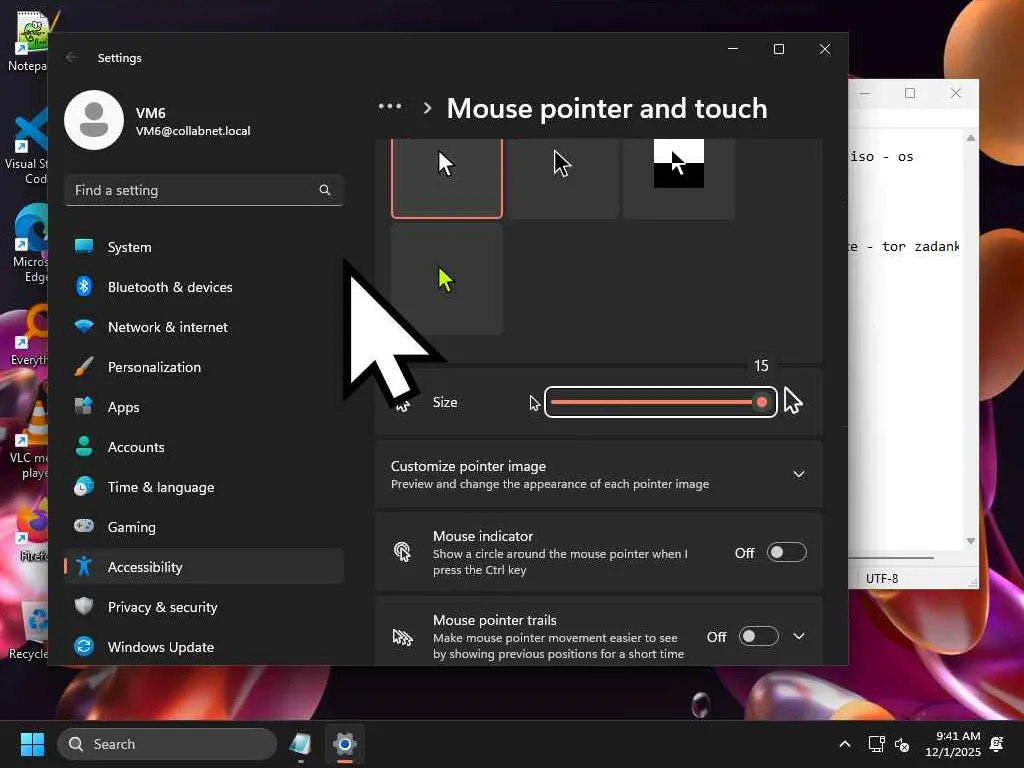Click the small pointer icon left of slider
Image resolution: width=1024 pixels, height=768 pixels.
point(535,403)
